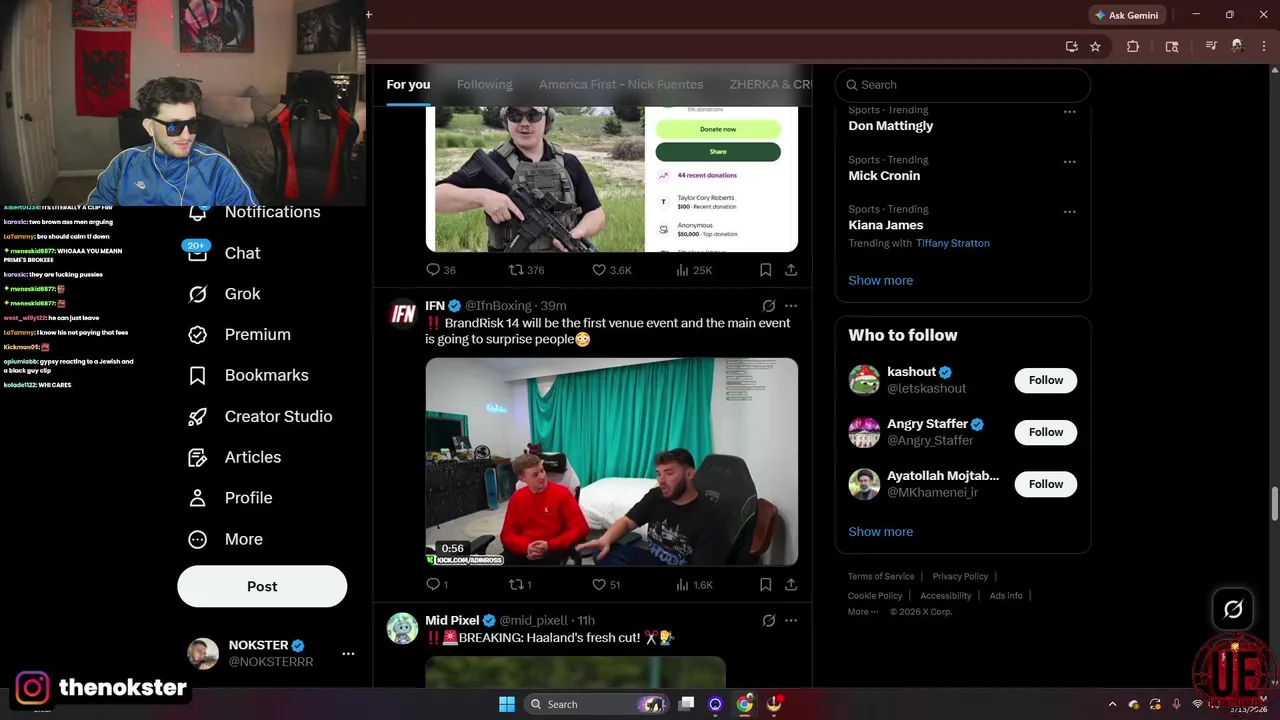
Task: Open Cookie Policy link
Action: pos(875,596)
